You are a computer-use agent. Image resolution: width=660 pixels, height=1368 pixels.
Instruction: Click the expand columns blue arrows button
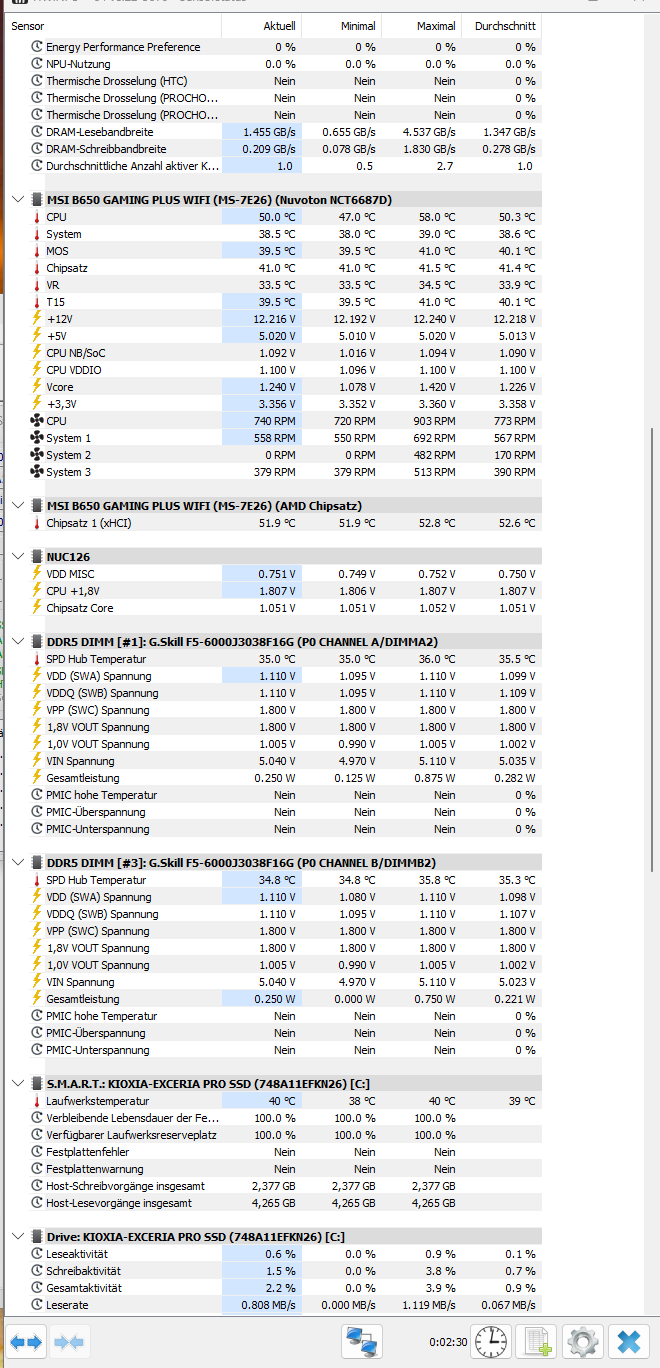[27, 1341]
